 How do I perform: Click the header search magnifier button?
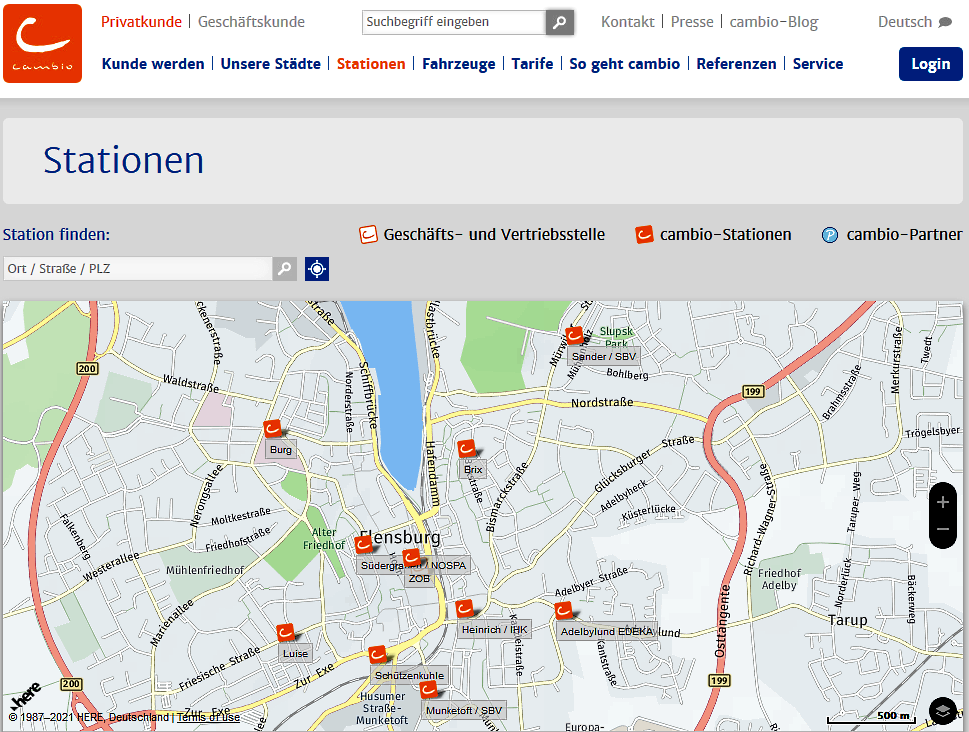(560, 22)
